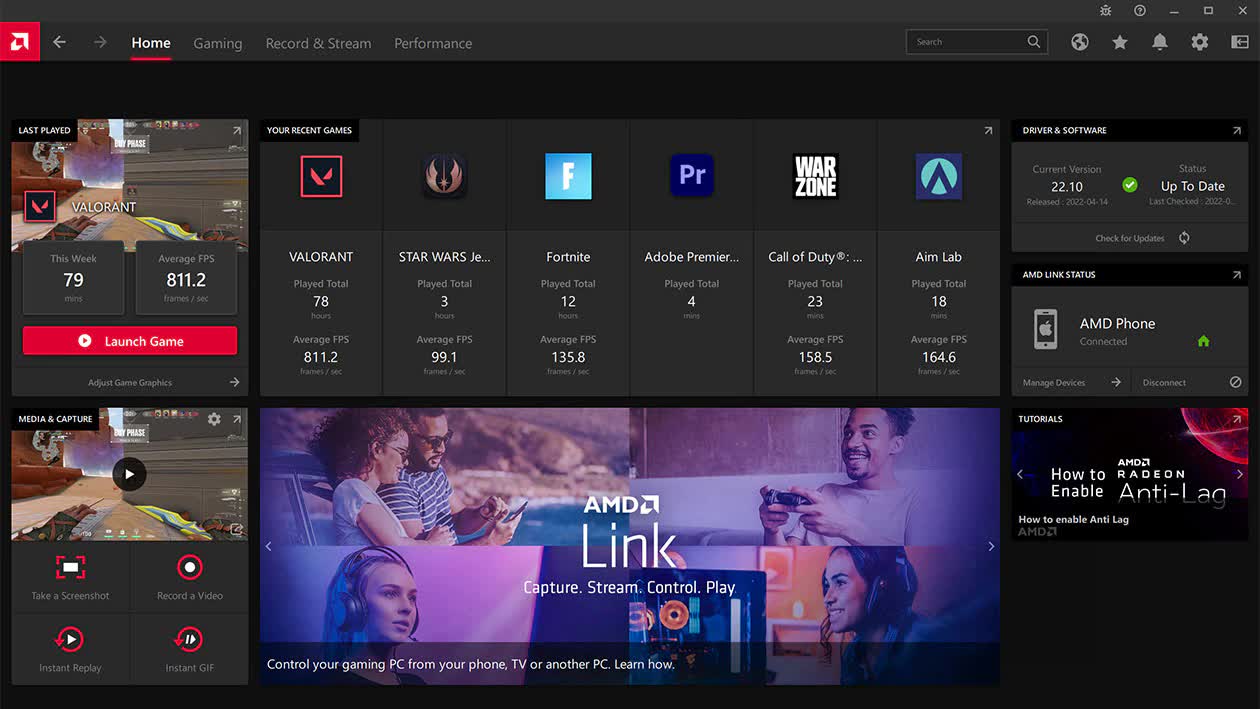Open settings gear icon in header
The width and height of the screenshot is (1260, 709).
tap(1200, 42)
